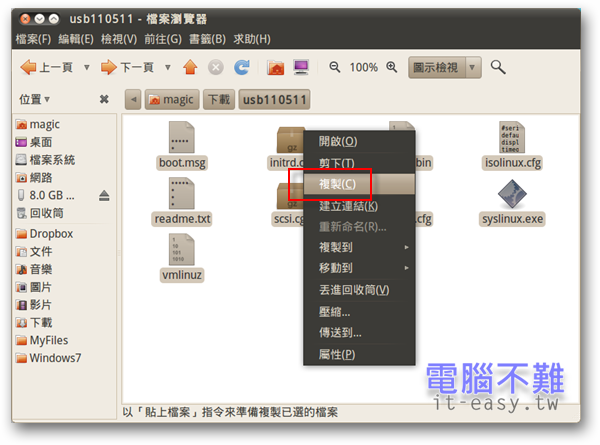
Task: Open the home folder icon in toolbar
Action: click(x=276, y=68)
